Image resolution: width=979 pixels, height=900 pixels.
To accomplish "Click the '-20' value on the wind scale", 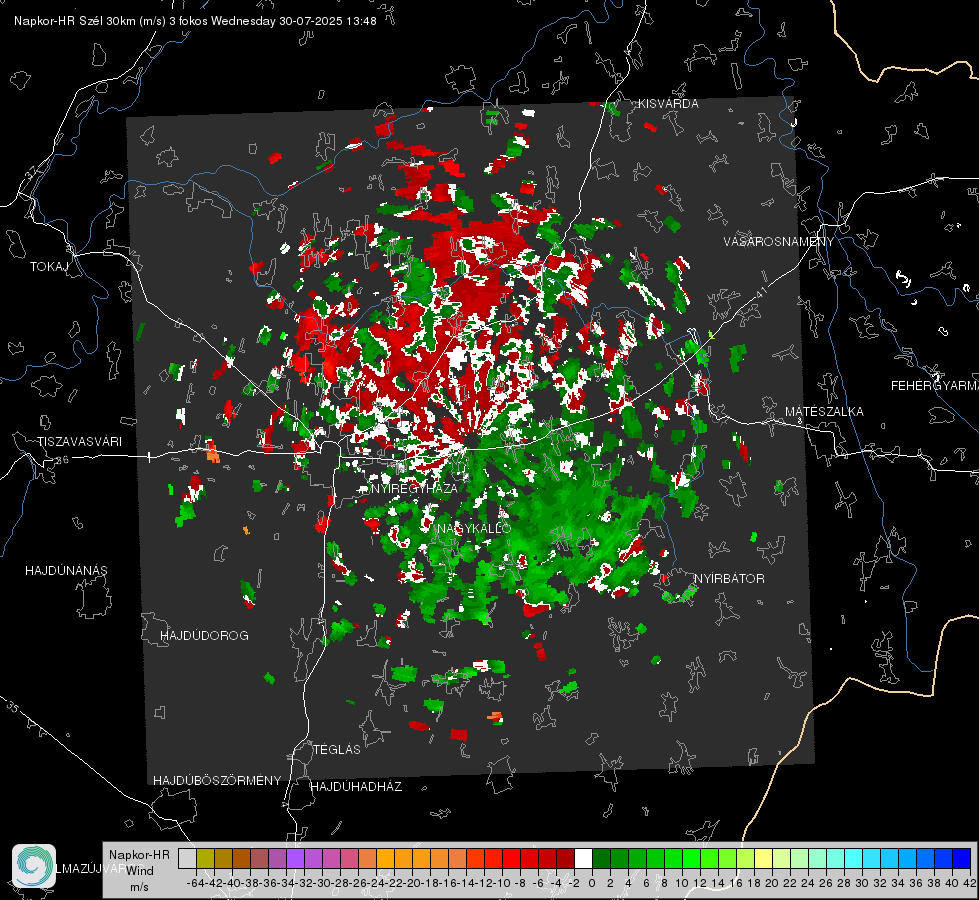I will click(x=412, y=883).
